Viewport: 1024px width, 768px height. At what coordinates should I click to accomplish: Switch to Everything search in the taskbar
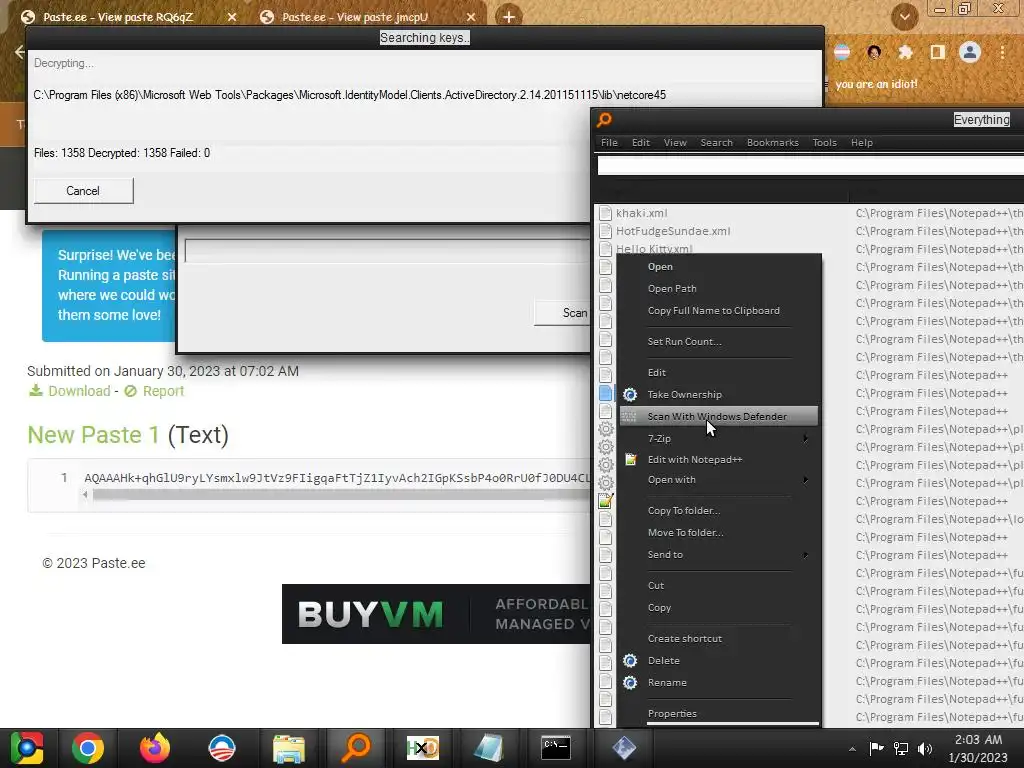coord(356,748)
